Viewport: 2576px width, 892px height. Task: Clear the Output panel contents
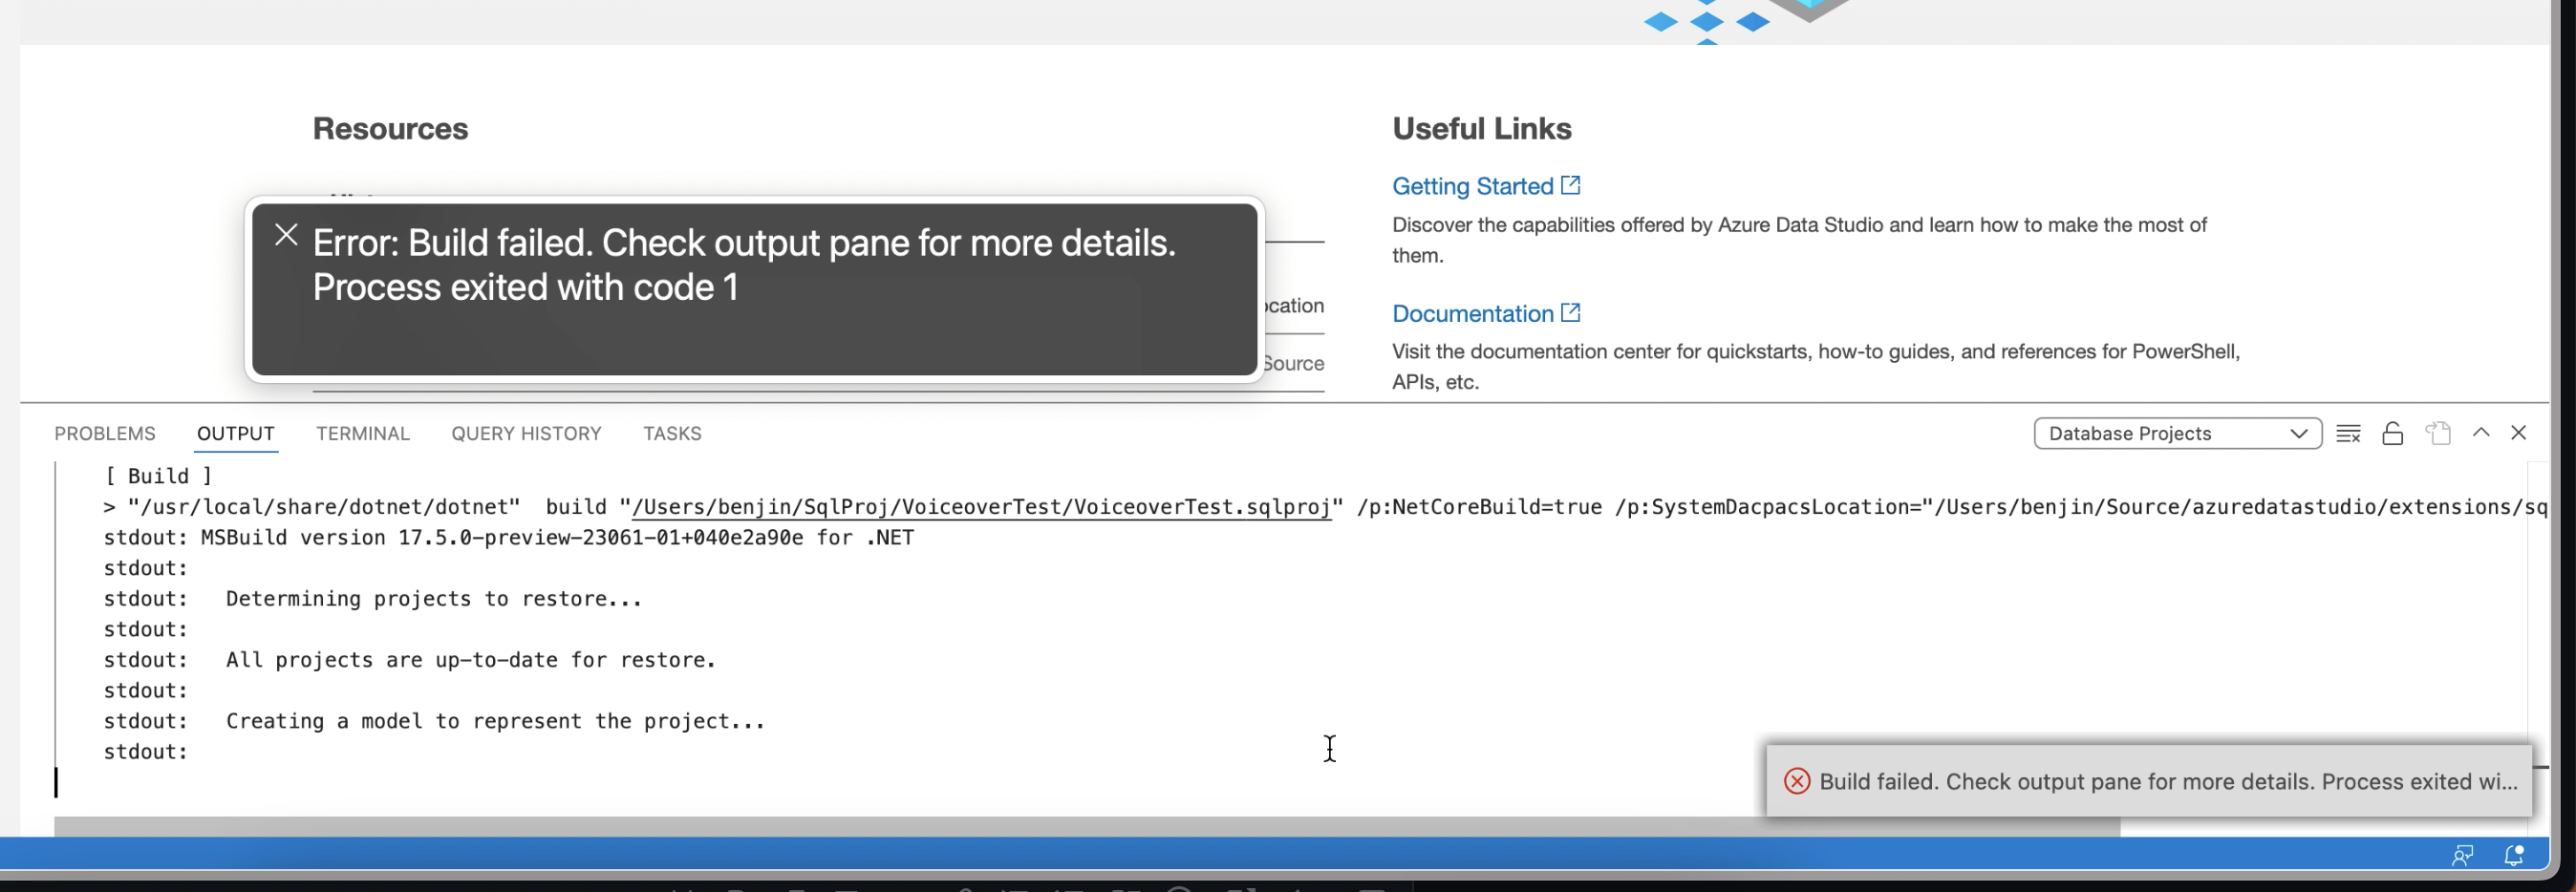(x=2348, y=433)
